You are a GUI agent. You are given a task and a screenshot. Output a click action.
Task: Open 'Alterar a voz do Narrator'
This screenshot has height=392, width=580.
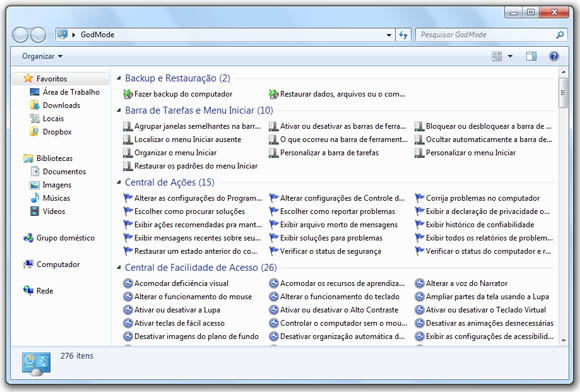tap(461, 283)
